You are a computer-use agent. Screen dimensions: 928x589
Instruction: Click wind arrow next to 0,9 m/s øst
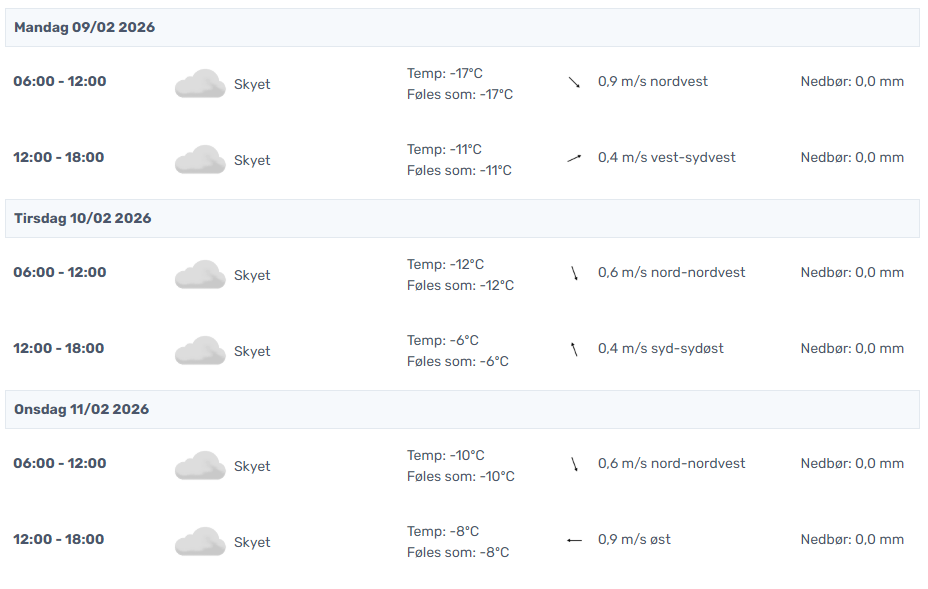point(574,540)
